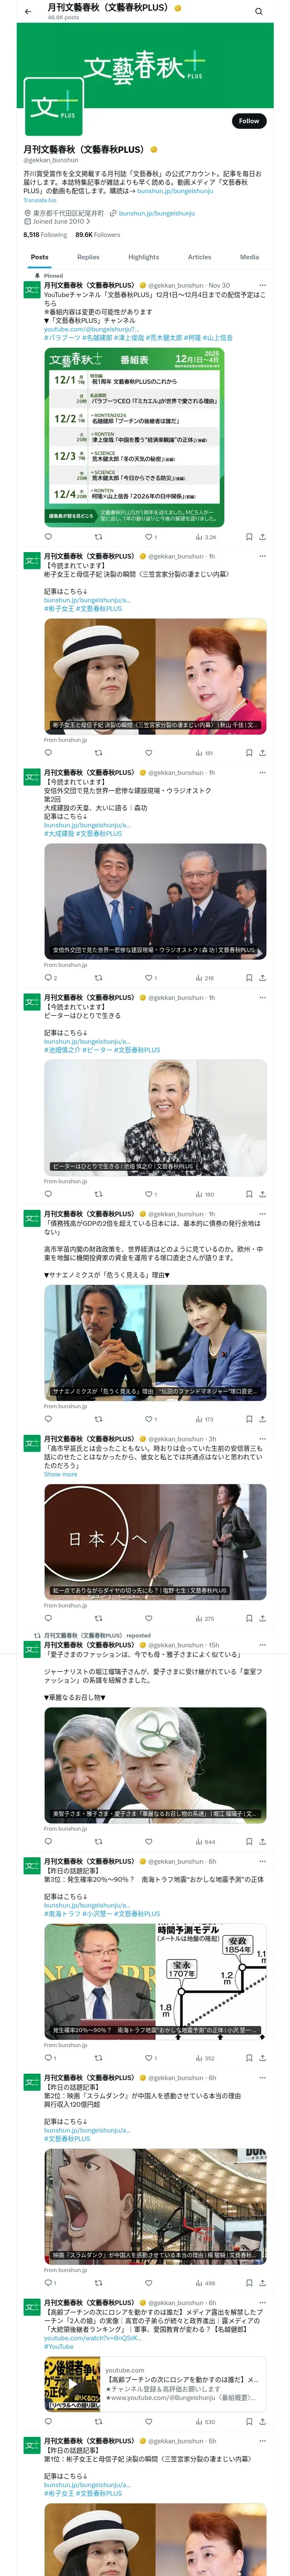The image size is (290, 2576).
Task: View the 8,518 Following list
Action: (x=45, y=235)
